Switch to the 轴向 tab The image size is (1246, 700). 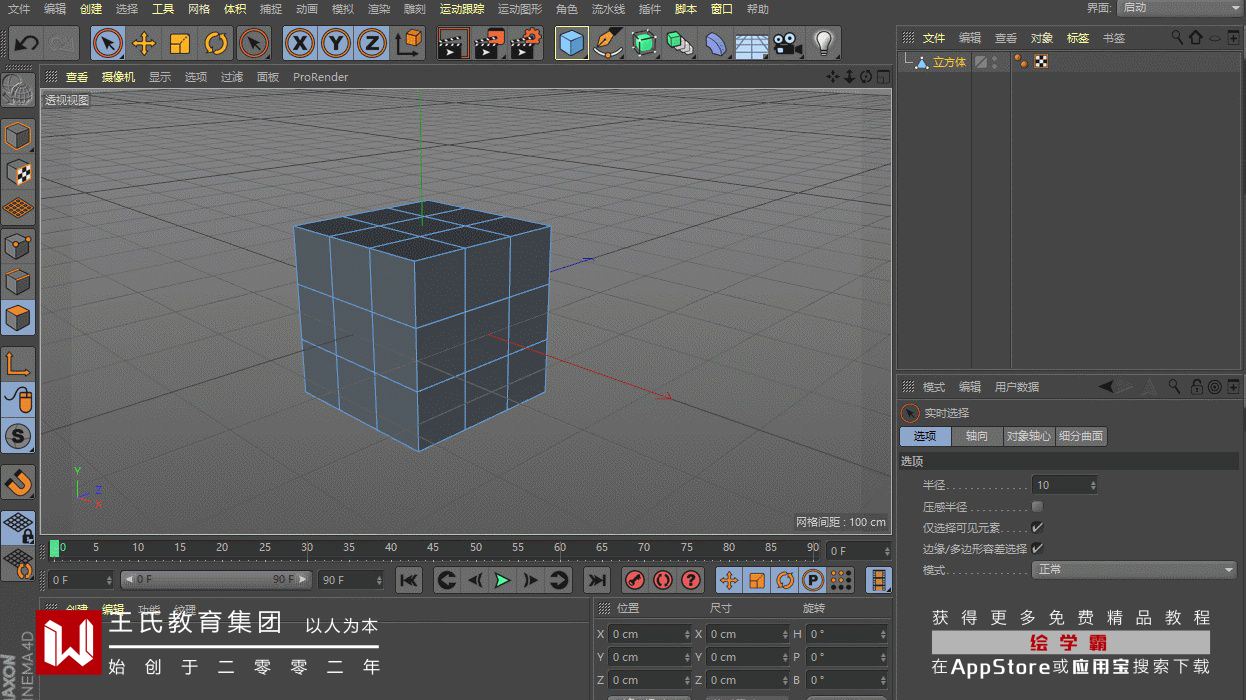pyautogui.click(x=976, y=436)
